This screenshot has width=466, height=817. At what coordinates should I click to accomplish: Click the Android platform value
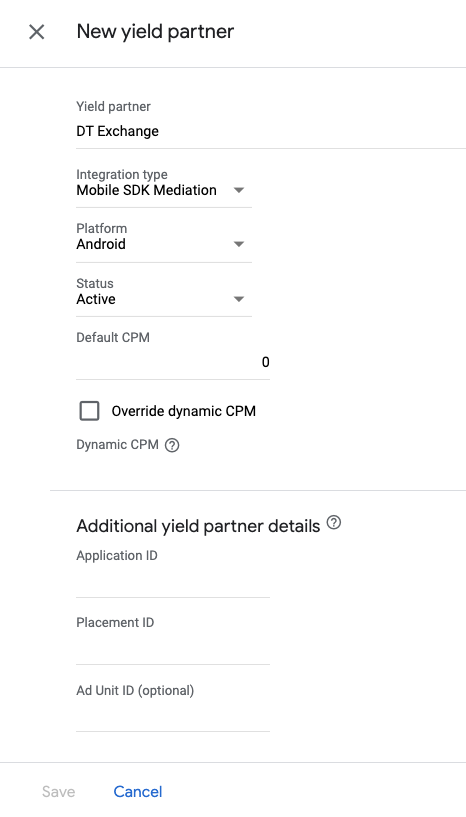(x=101, y=244)
